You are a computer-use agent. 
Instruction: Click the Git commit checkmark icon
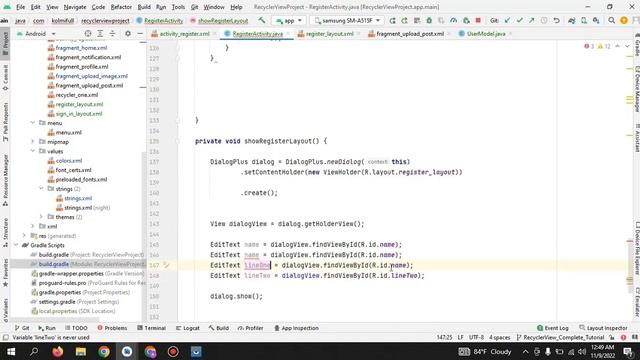(519, 20)
